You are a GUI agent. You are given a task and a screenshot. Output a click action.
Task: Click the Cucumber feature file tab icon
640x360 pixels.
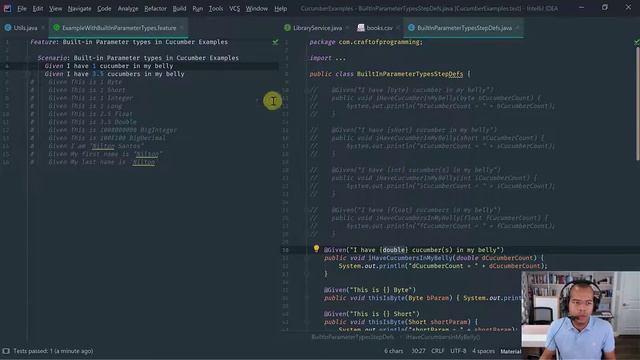pyautogui.click(x=56, y=28)
